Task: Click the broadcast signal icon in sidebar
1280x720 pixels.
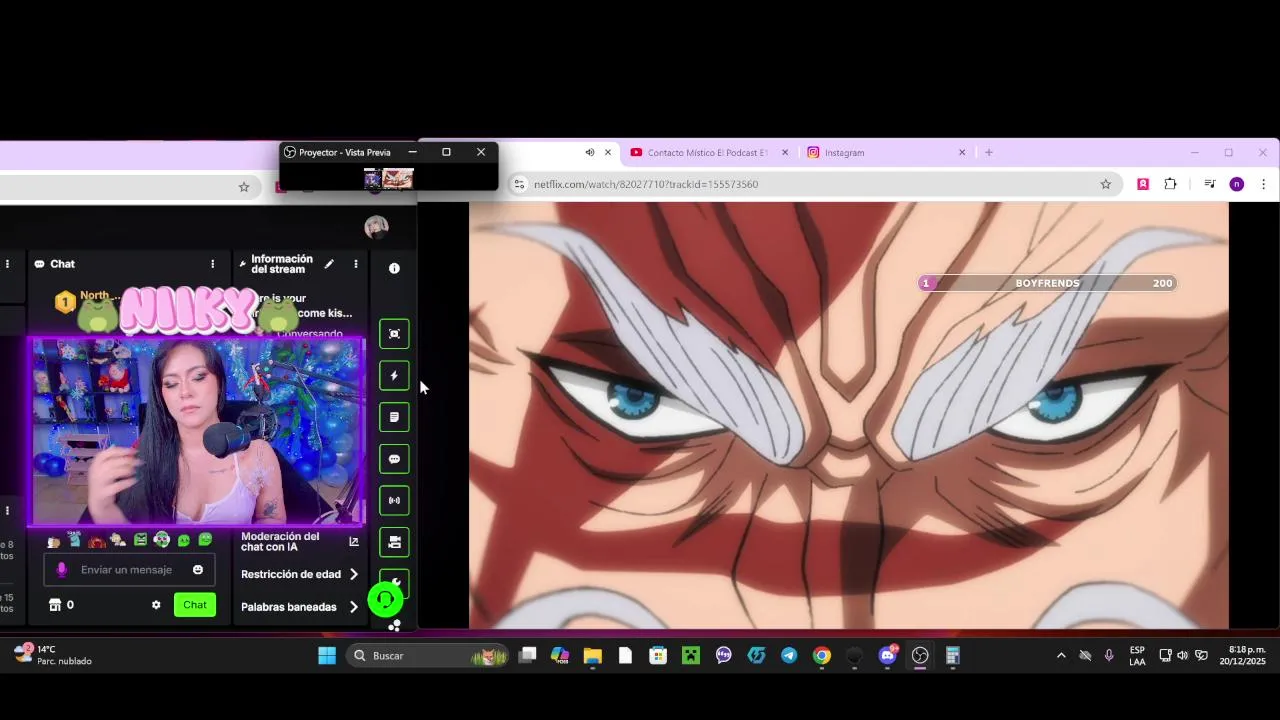Action: [394, 500]
